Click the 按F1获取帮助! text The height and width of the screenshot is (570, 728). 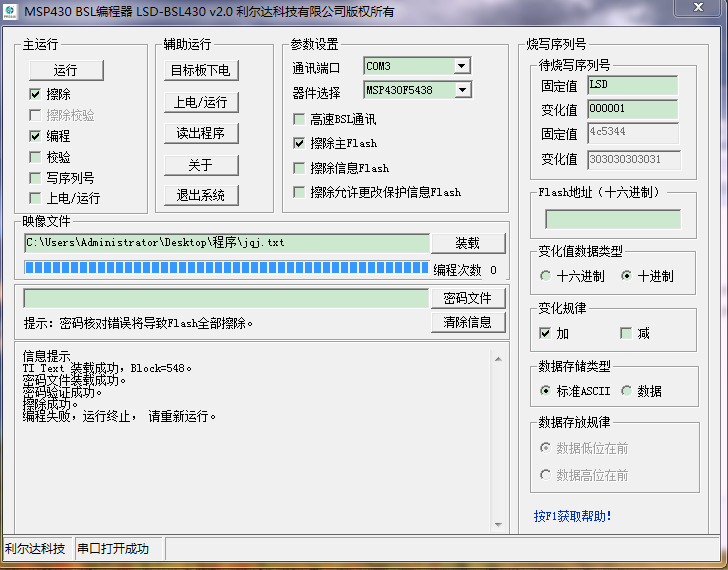click(572, 516)
